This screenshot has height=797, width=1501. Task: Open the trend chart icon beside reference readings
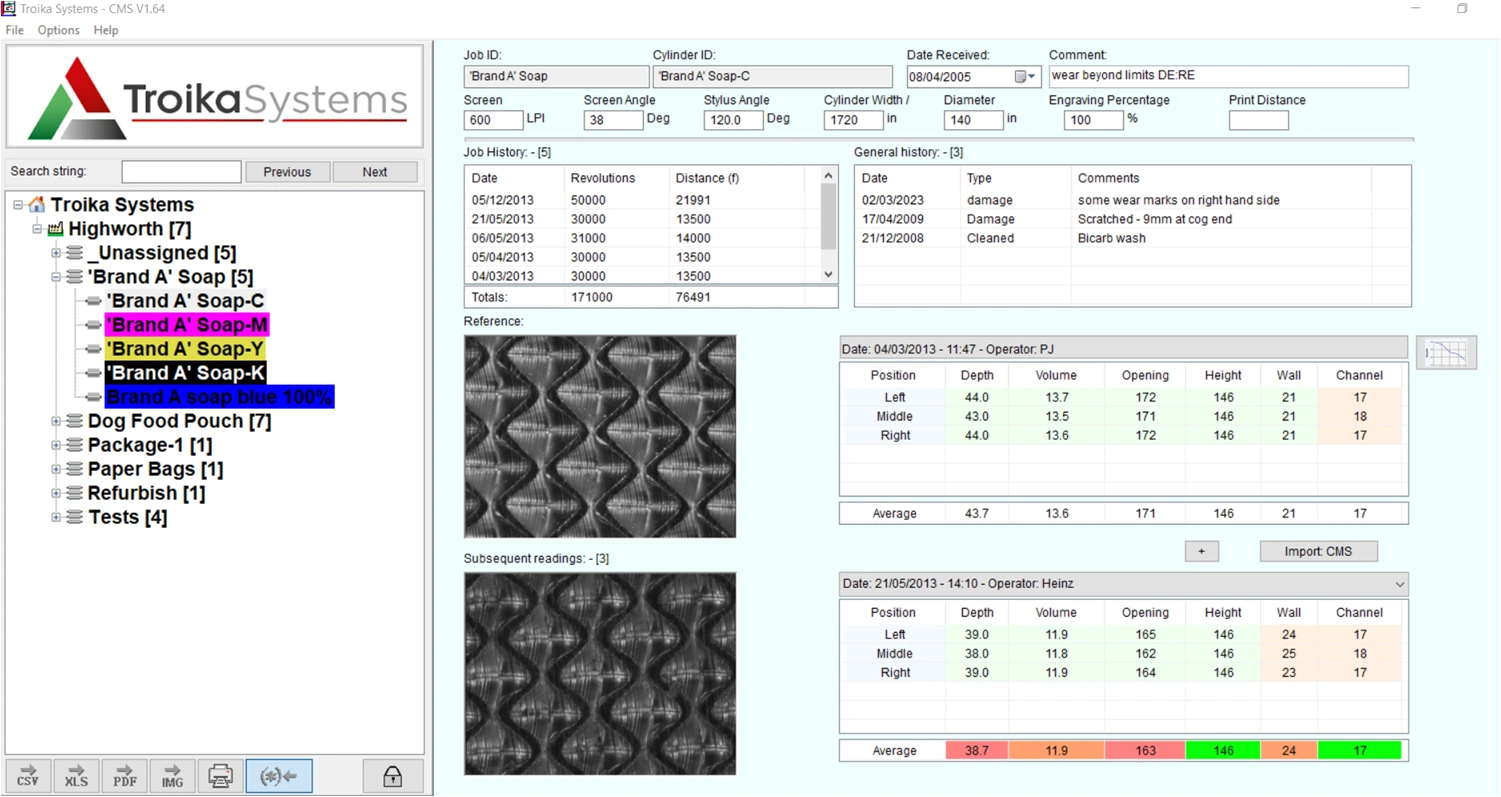click(1446, 352)
